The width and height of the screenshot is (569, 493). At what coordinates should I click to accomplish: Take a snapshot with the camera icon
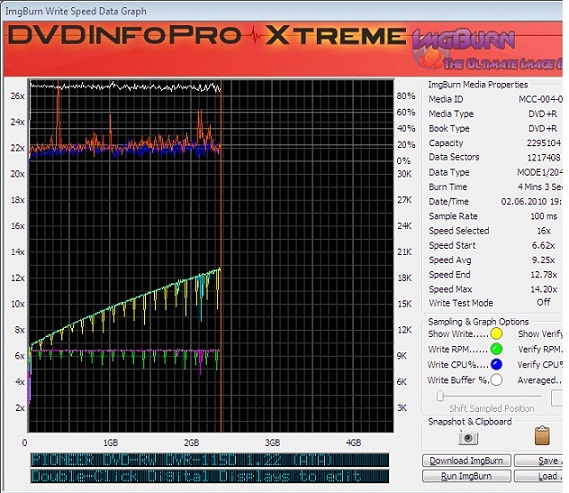468,437
